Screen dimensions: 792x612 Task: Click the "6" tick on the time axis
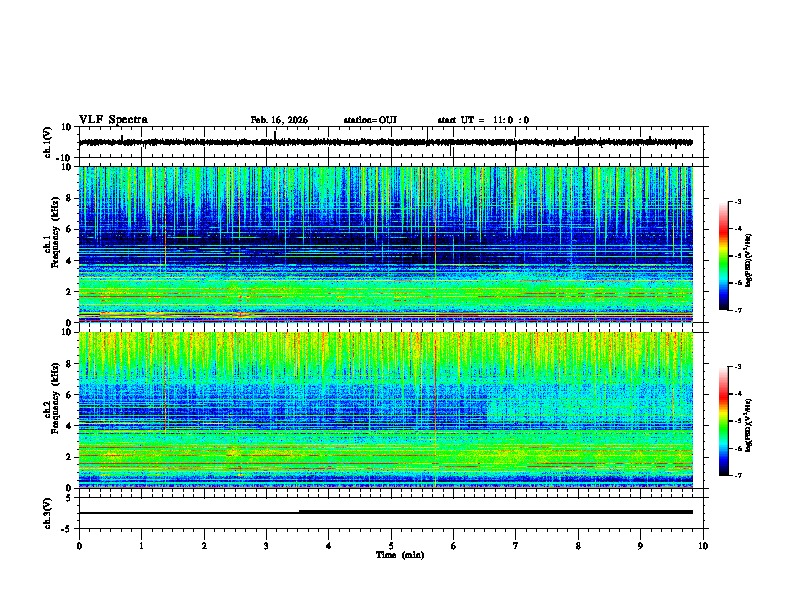454,546
